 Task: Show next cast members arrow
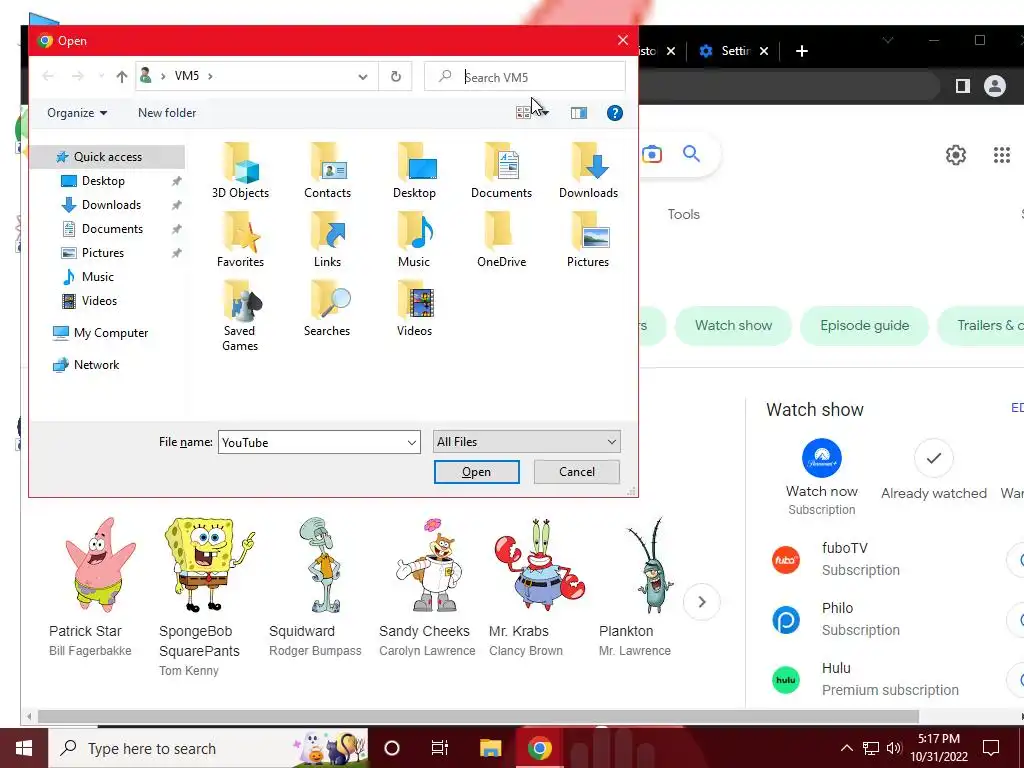point(702,602)
